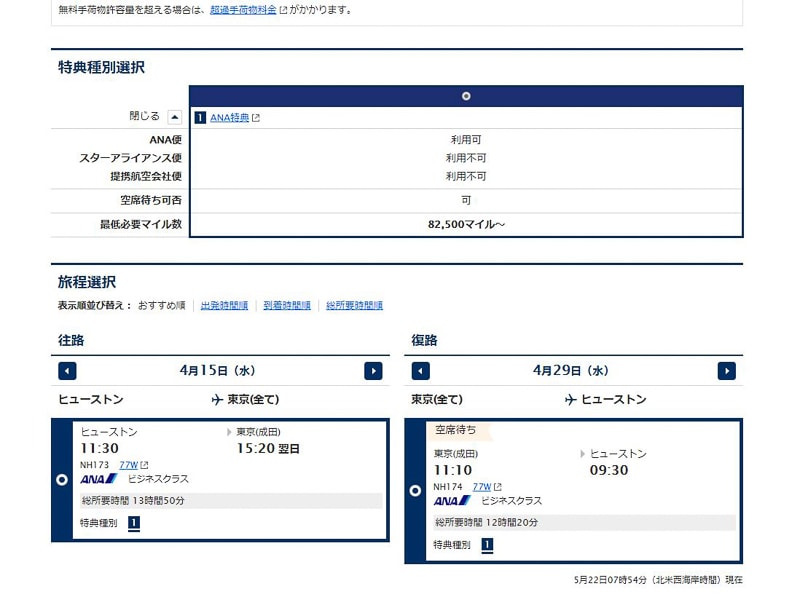The width and height of the screenshot is (800, 613).
Task: Click the ANA logo on return flight NH174
Action: point(451,501)
